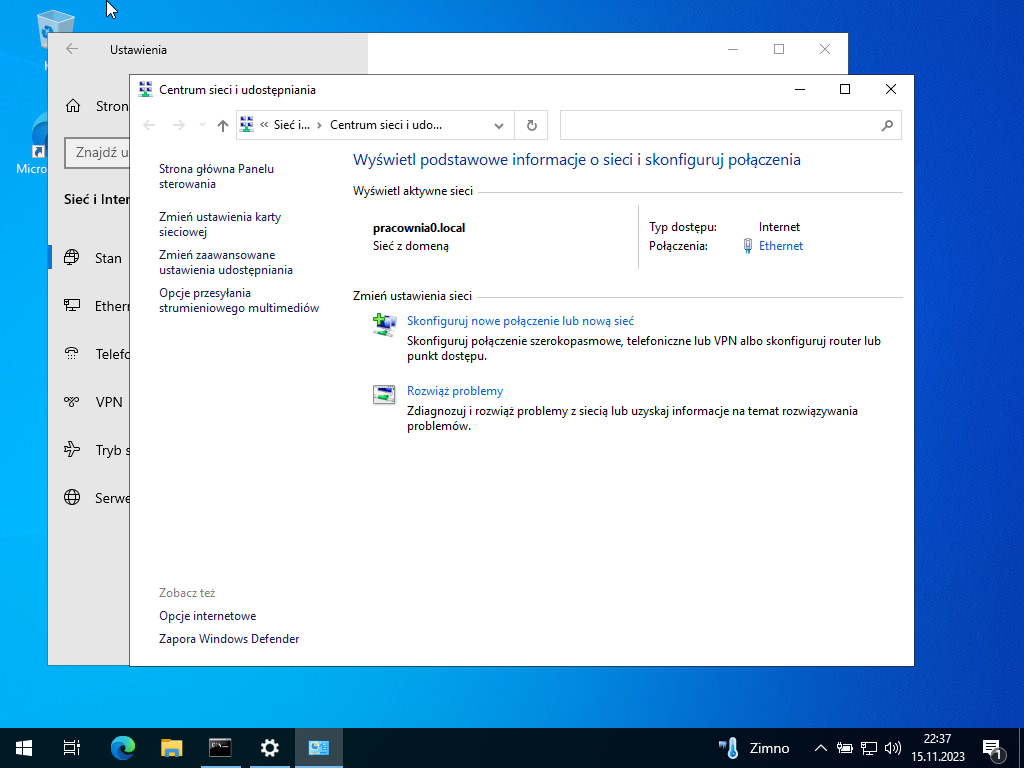This screenshot has width=1024, height=768.
Task: Click 'Sieć z domeną' text
Action: pos(410,246)
